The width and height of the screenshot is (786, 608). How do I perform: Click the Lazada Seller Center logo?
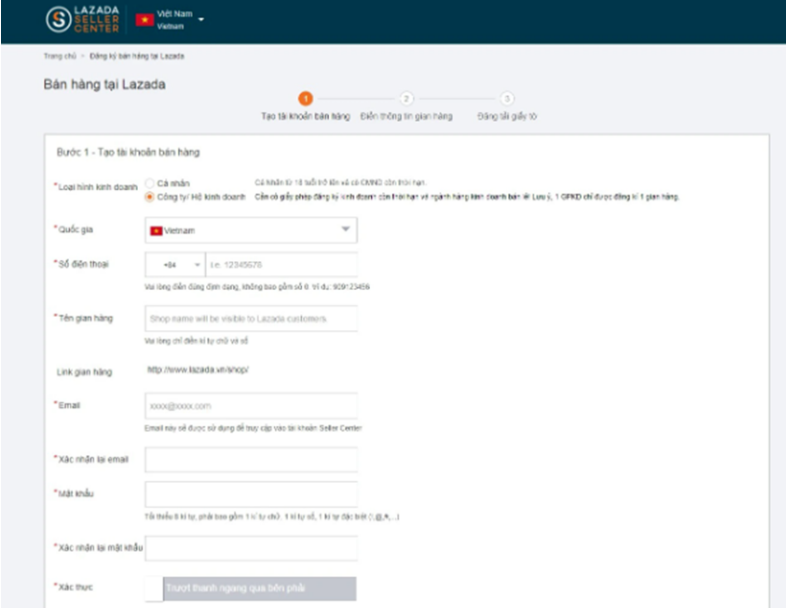point(83,20)
